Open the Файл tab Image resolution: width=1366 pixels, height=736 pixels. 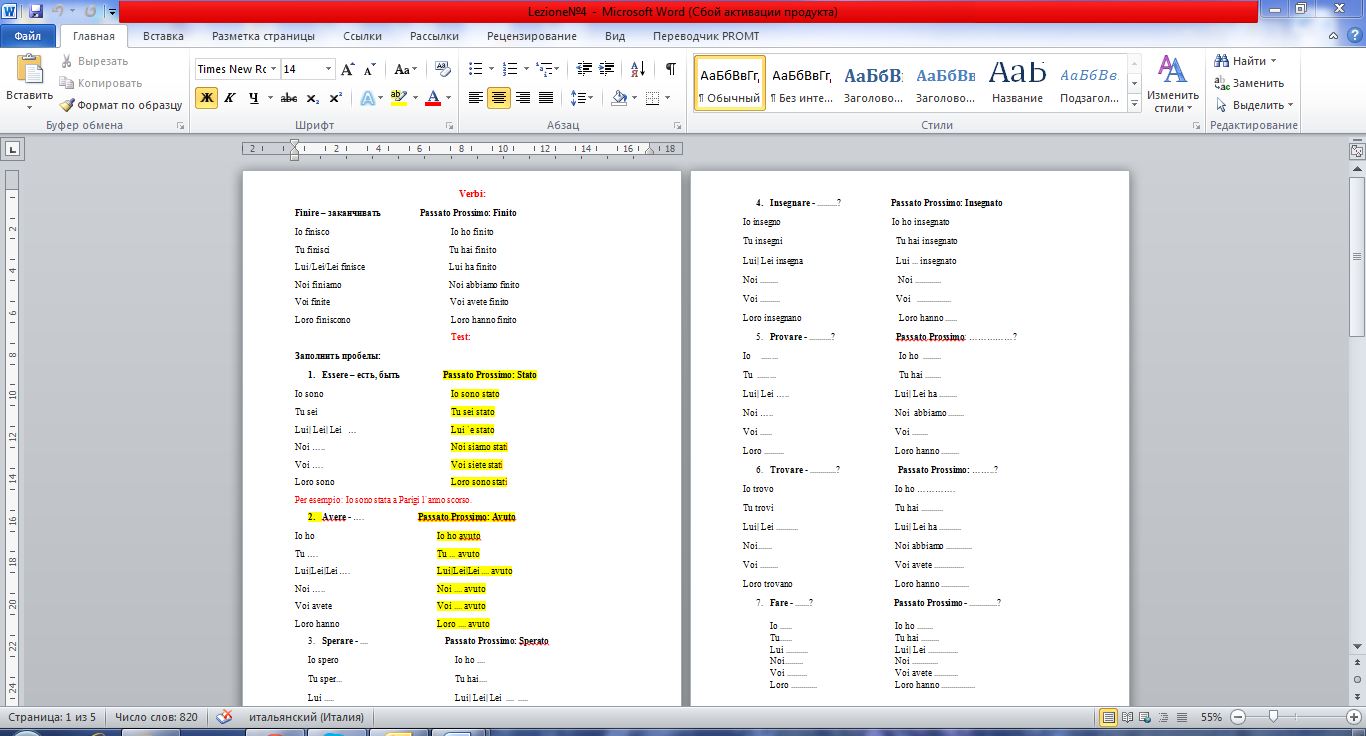28,36
